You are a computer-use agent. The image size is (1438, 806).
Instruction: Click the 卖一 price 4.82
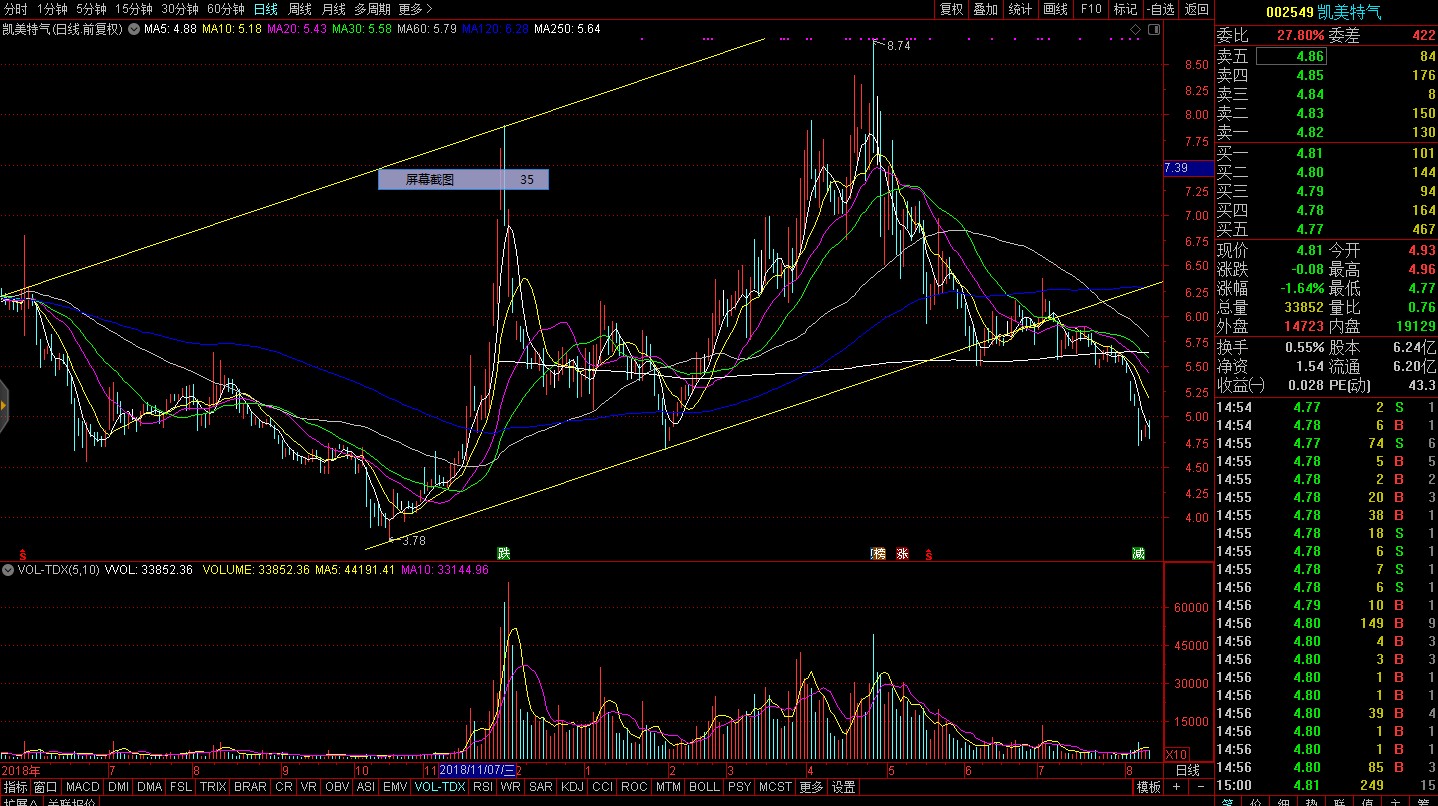coord(1310,132)
